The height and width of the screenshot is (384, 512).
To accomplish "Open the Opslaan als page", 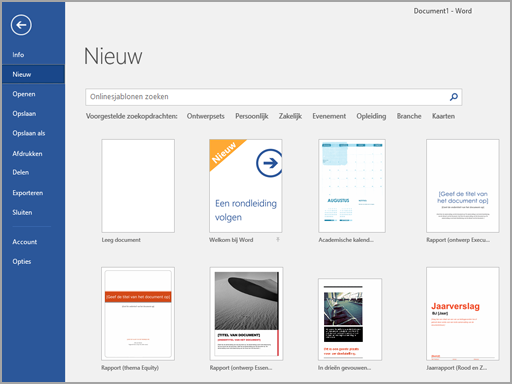I will pyautogui.click(x=29, y=133).
